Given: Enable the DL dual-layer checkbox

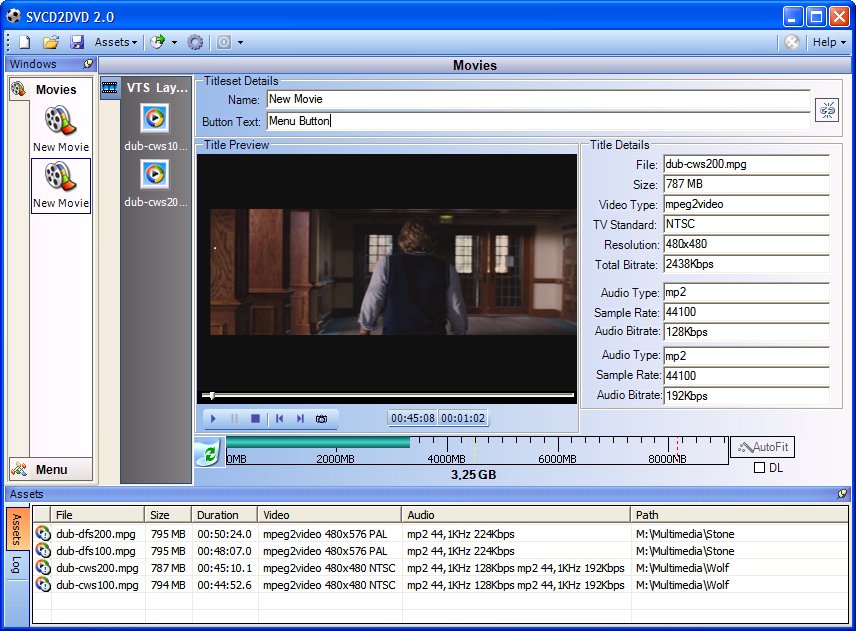Looking at the screenshot, I should (759, 468).
